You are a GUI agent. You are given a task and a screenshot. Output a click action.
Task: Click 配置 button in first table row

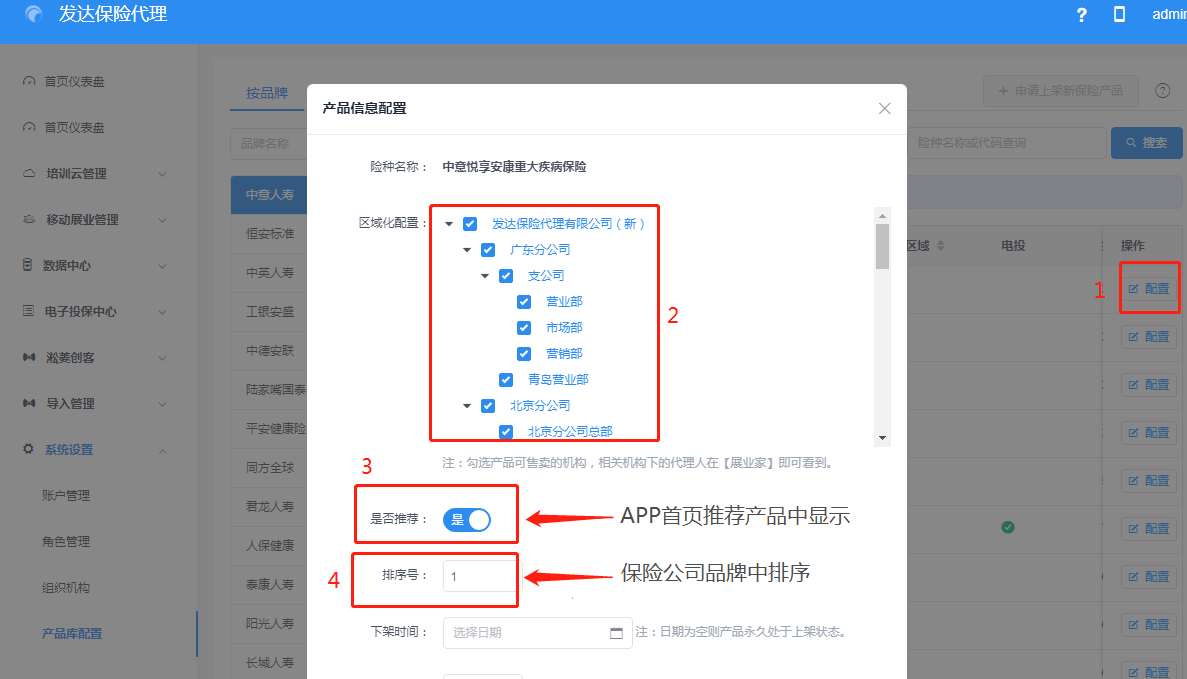pos(1149,289)
